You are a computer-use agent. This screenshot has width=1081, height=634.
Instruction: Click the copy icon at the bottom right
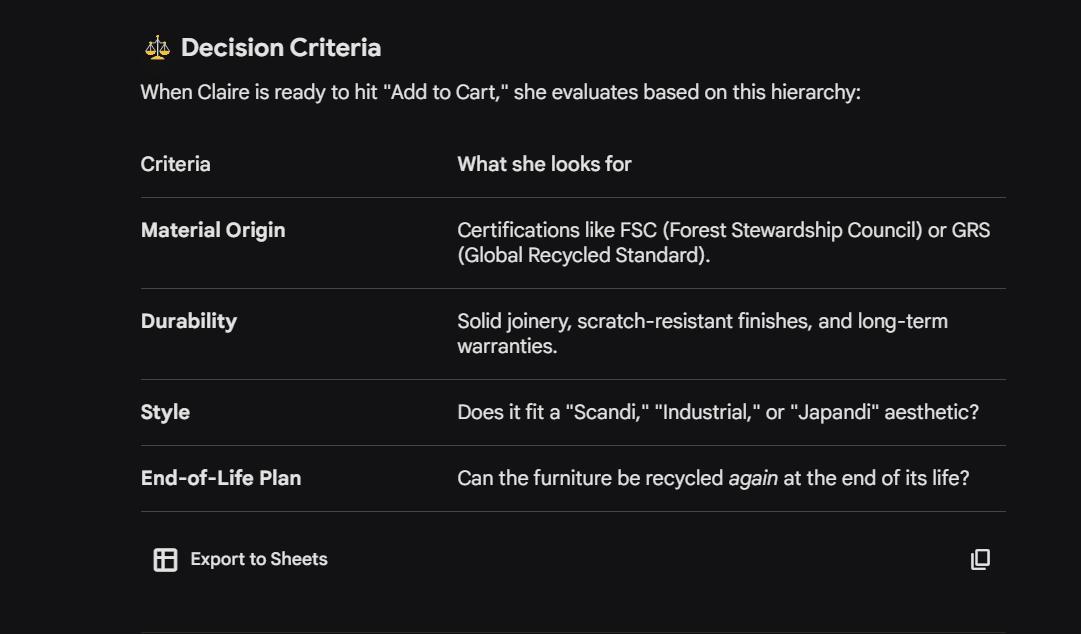981,560
